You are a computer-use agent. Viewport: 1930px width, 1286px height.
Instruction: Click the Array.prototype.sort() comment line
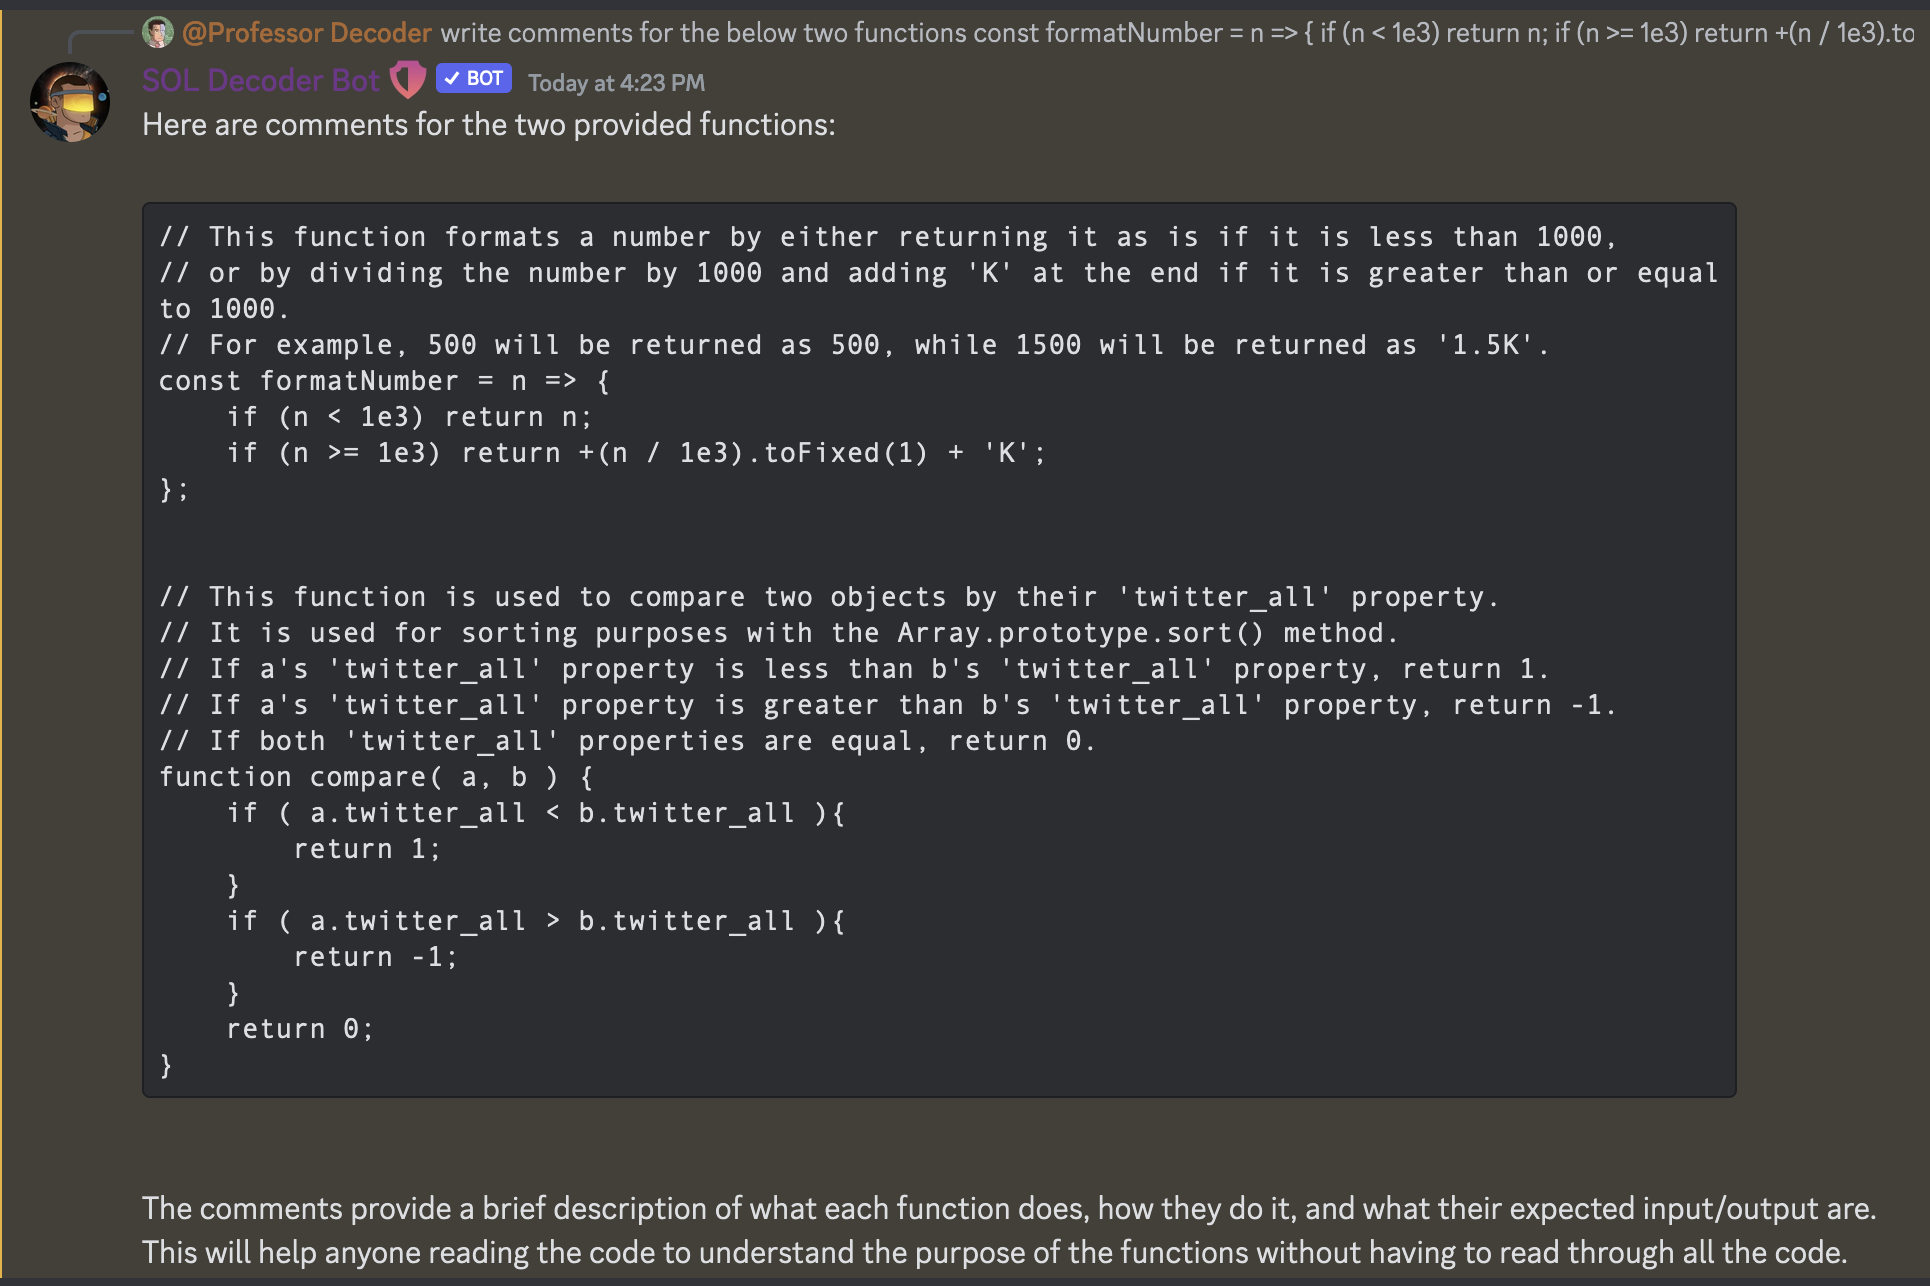pos(778,633)
